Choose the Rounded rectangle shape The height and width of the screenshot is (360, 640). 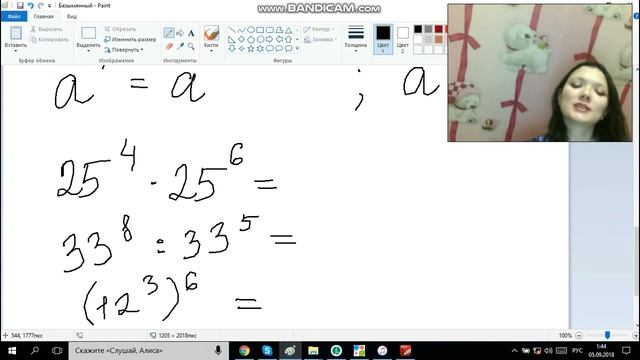pos(270,30)
